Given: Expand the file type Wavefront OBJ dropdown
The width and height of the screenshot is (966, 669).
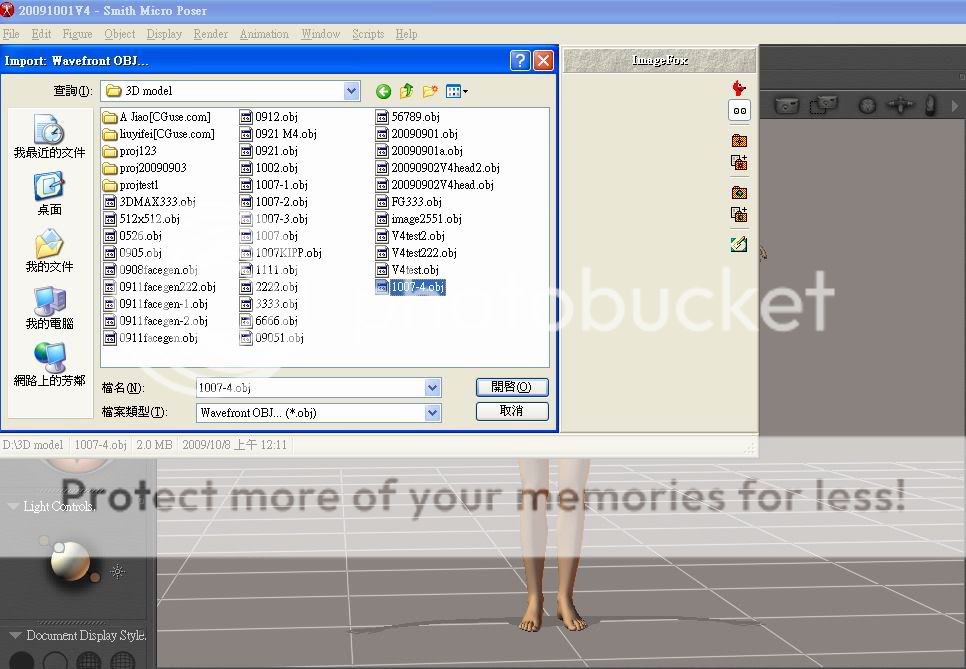Looking at the screenshot, I should pyautogui.click(x=432, y=412).
